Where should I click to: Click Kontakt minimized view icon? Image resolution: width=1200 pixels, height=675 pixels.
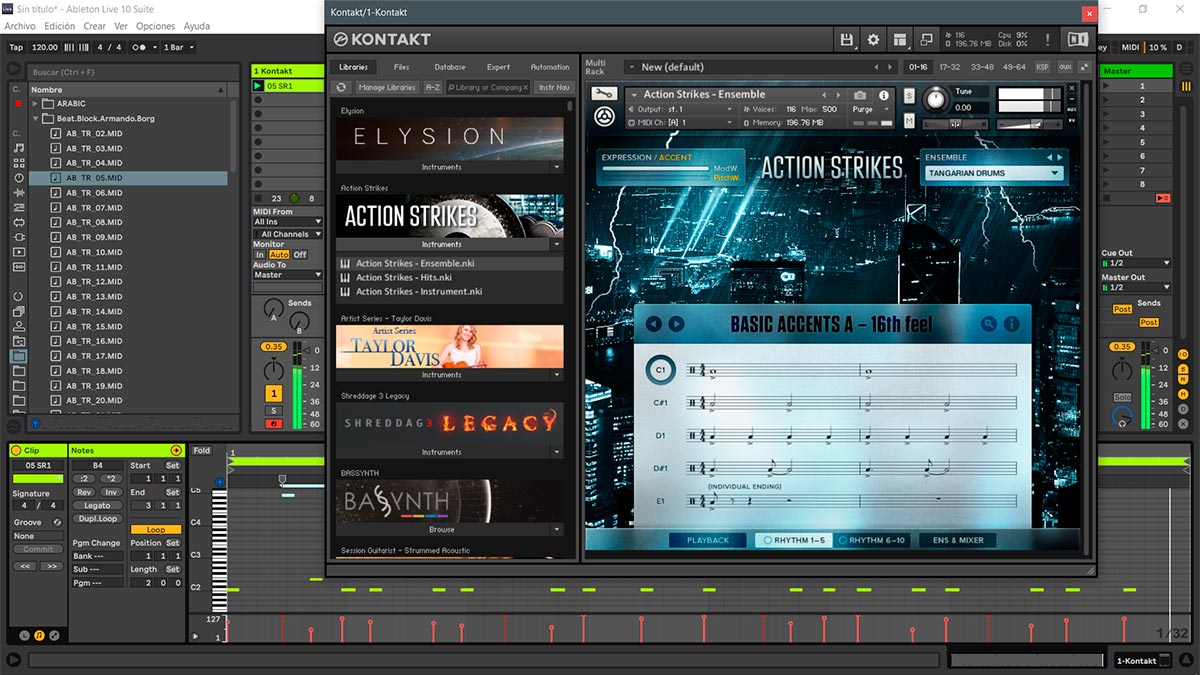[x=926, y=39]
